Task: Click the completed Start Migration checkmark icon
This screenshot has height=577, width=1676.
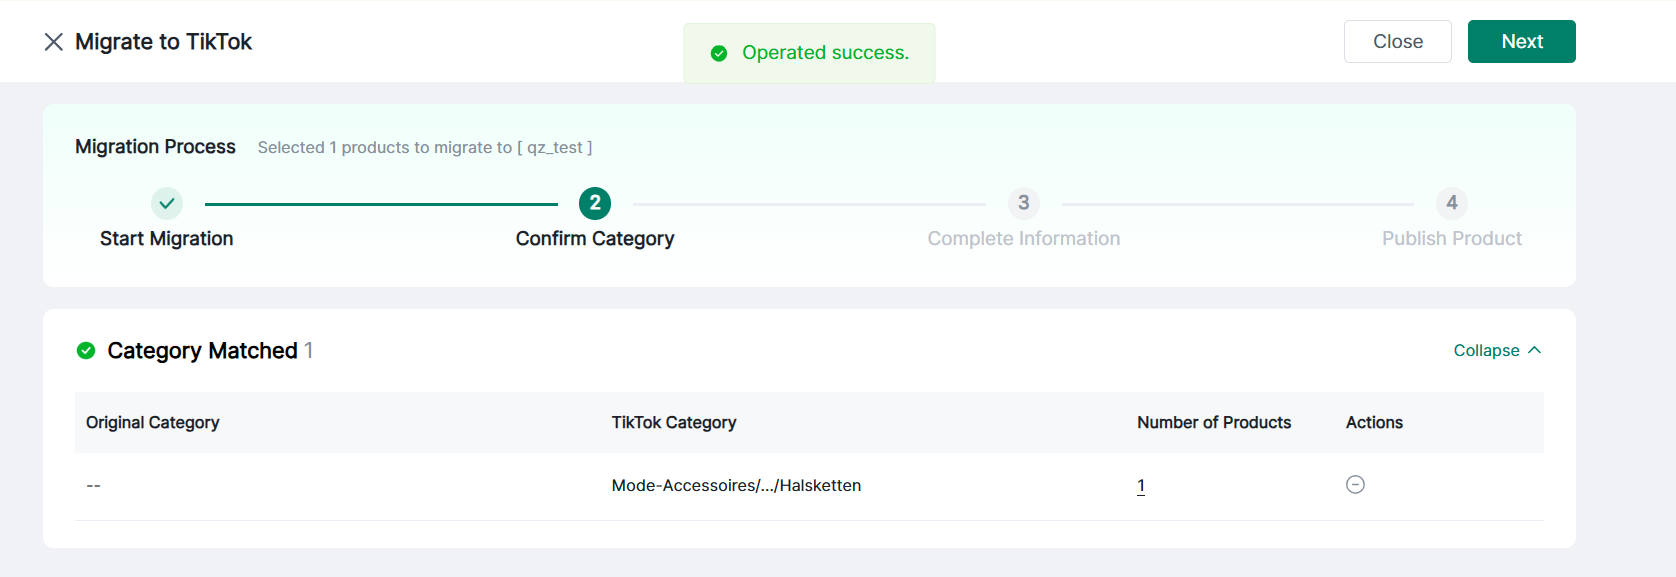Action: [x=167, y=203]
